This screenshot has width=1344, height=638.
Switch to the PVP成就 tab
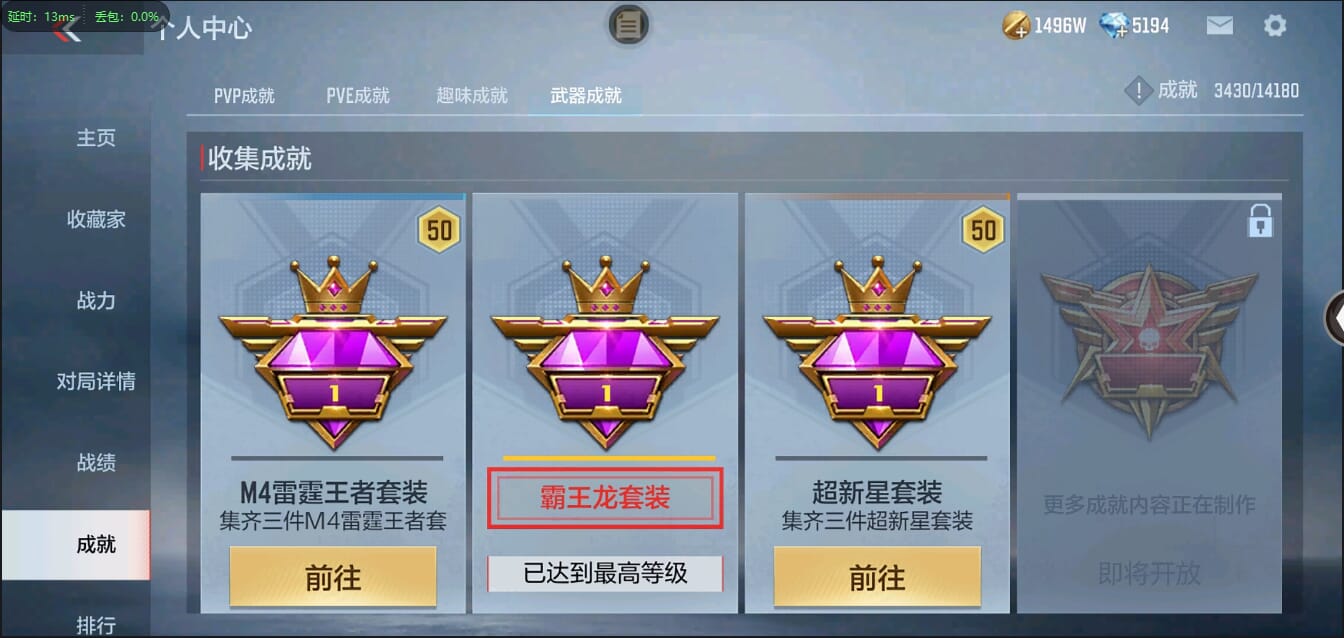pyautogui.click(x=244, y=96)
